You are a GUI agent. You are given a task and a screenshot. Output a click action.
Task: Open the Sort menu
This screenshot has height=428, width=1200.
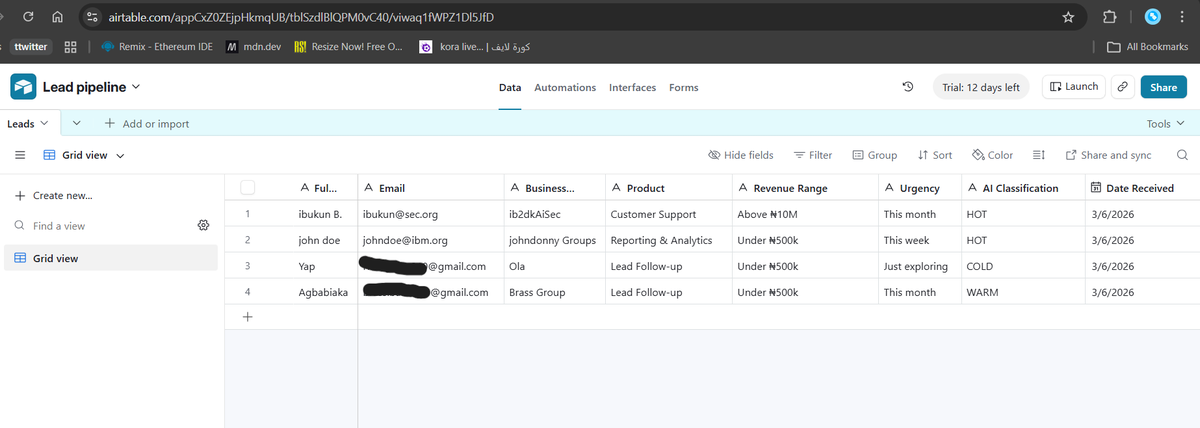(x=934, y=155)
